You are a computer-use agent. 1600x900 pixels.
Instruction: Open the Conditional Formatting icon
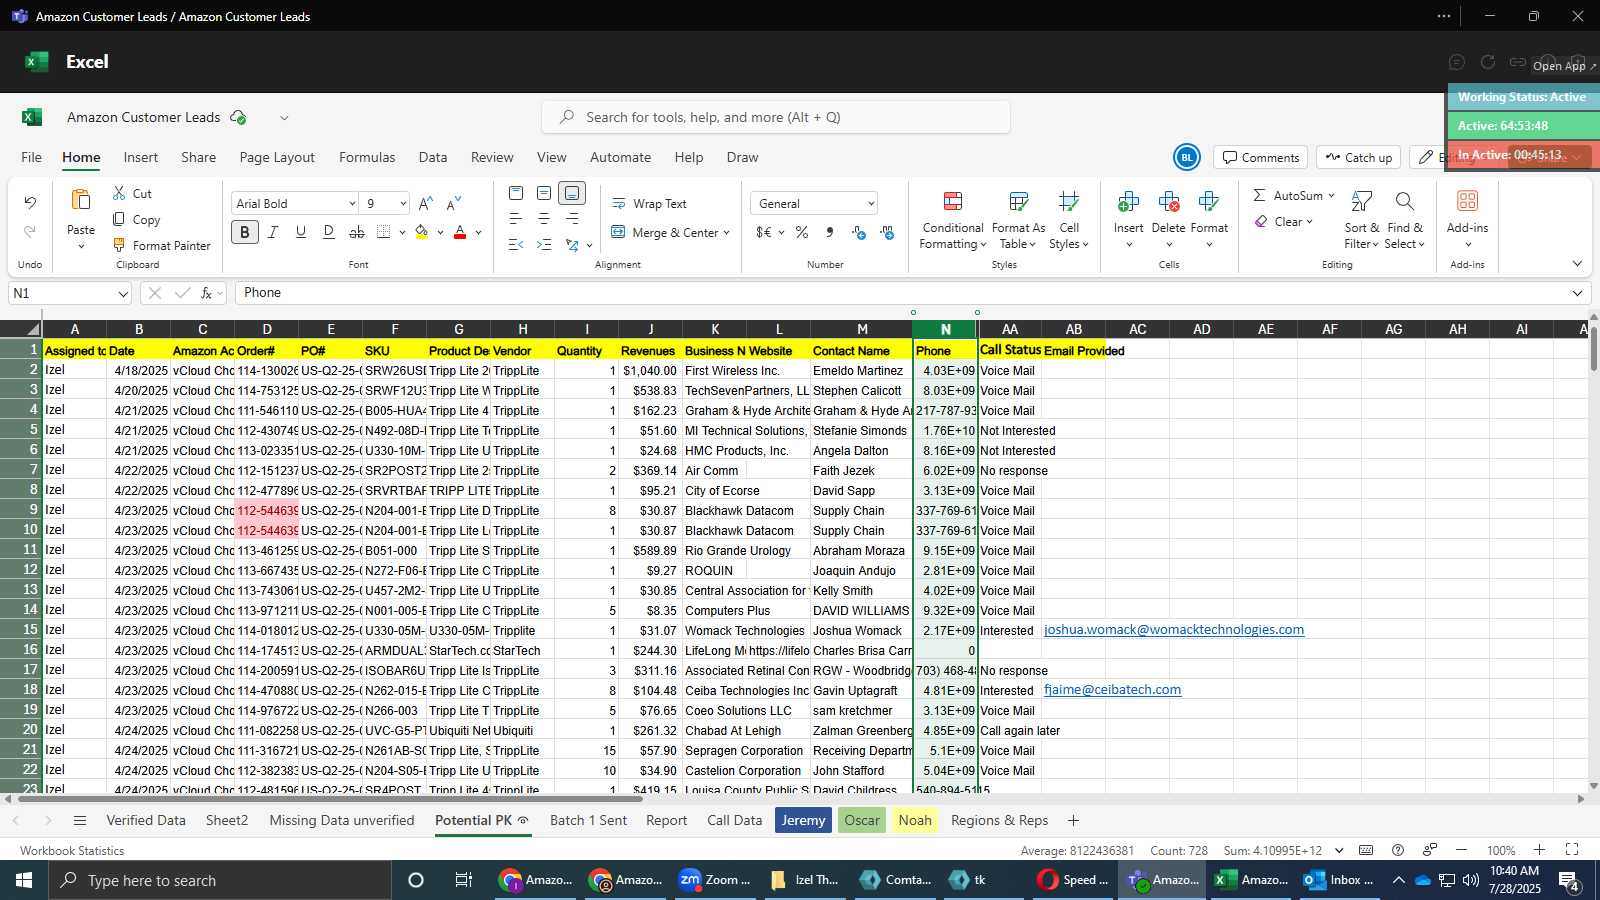click(953, 201)
